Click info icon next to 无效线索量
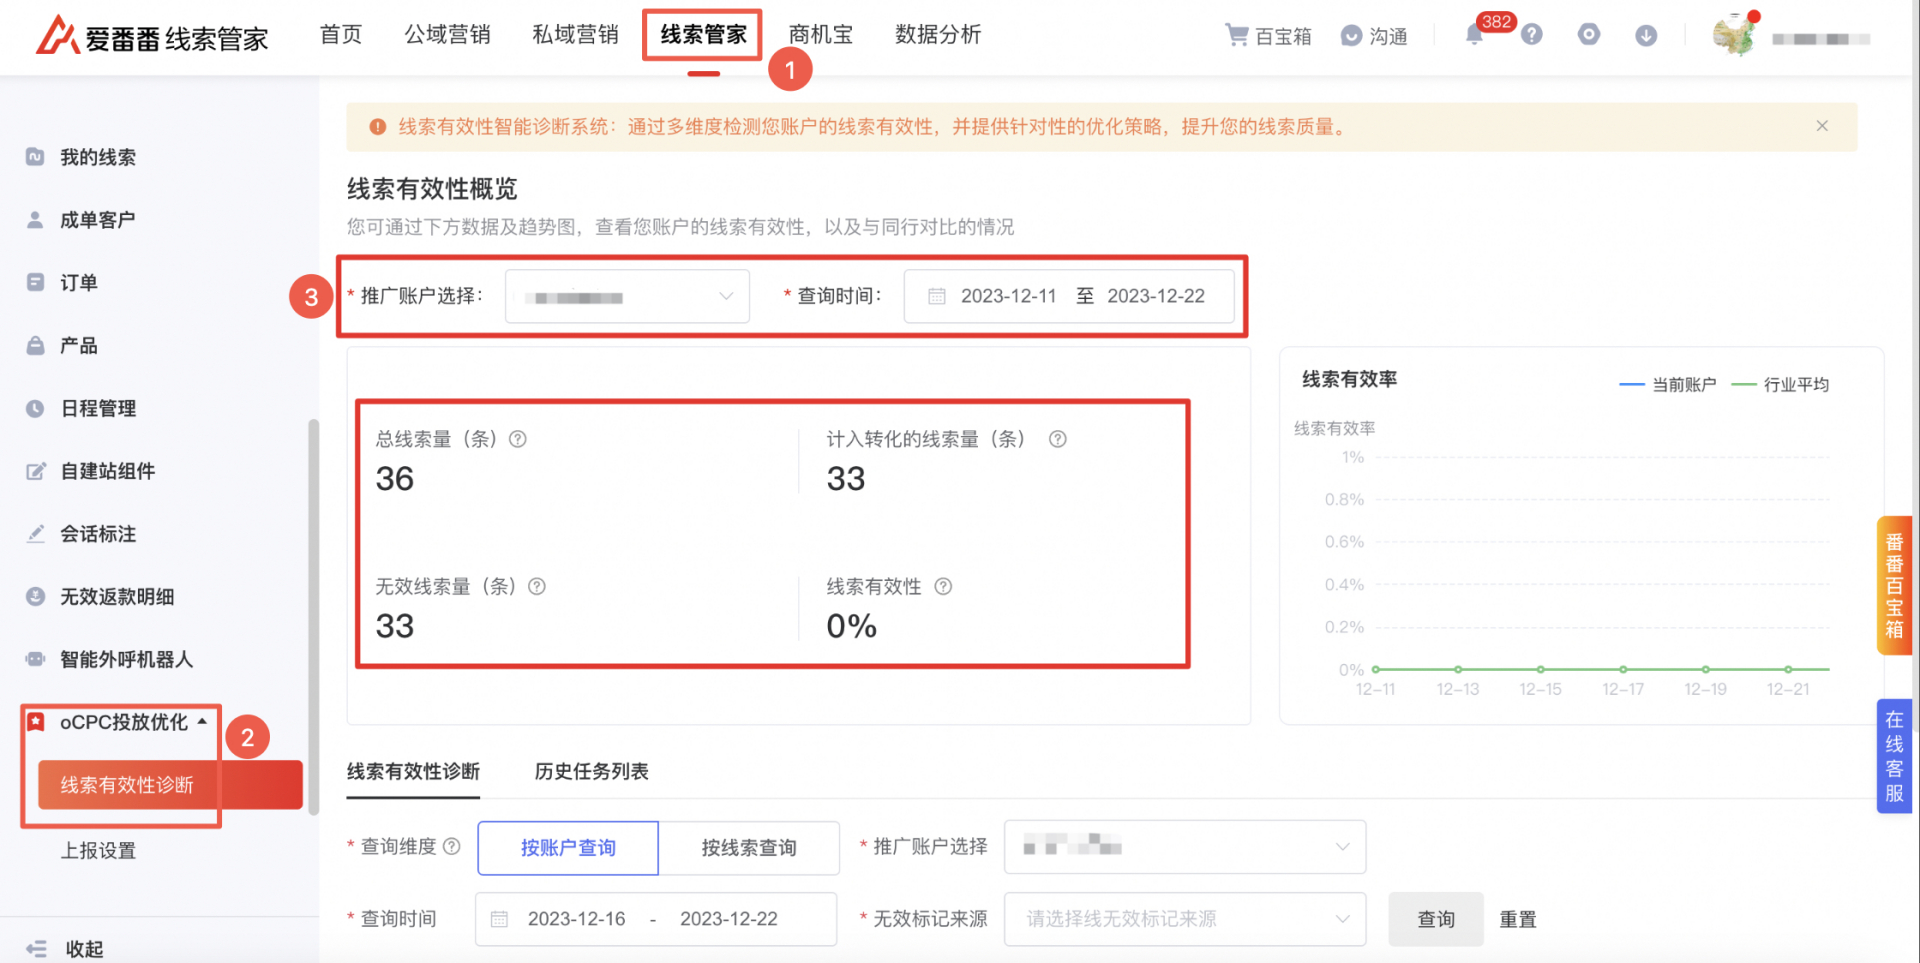This screenshot has width=1920, height=963. point(537,587)
